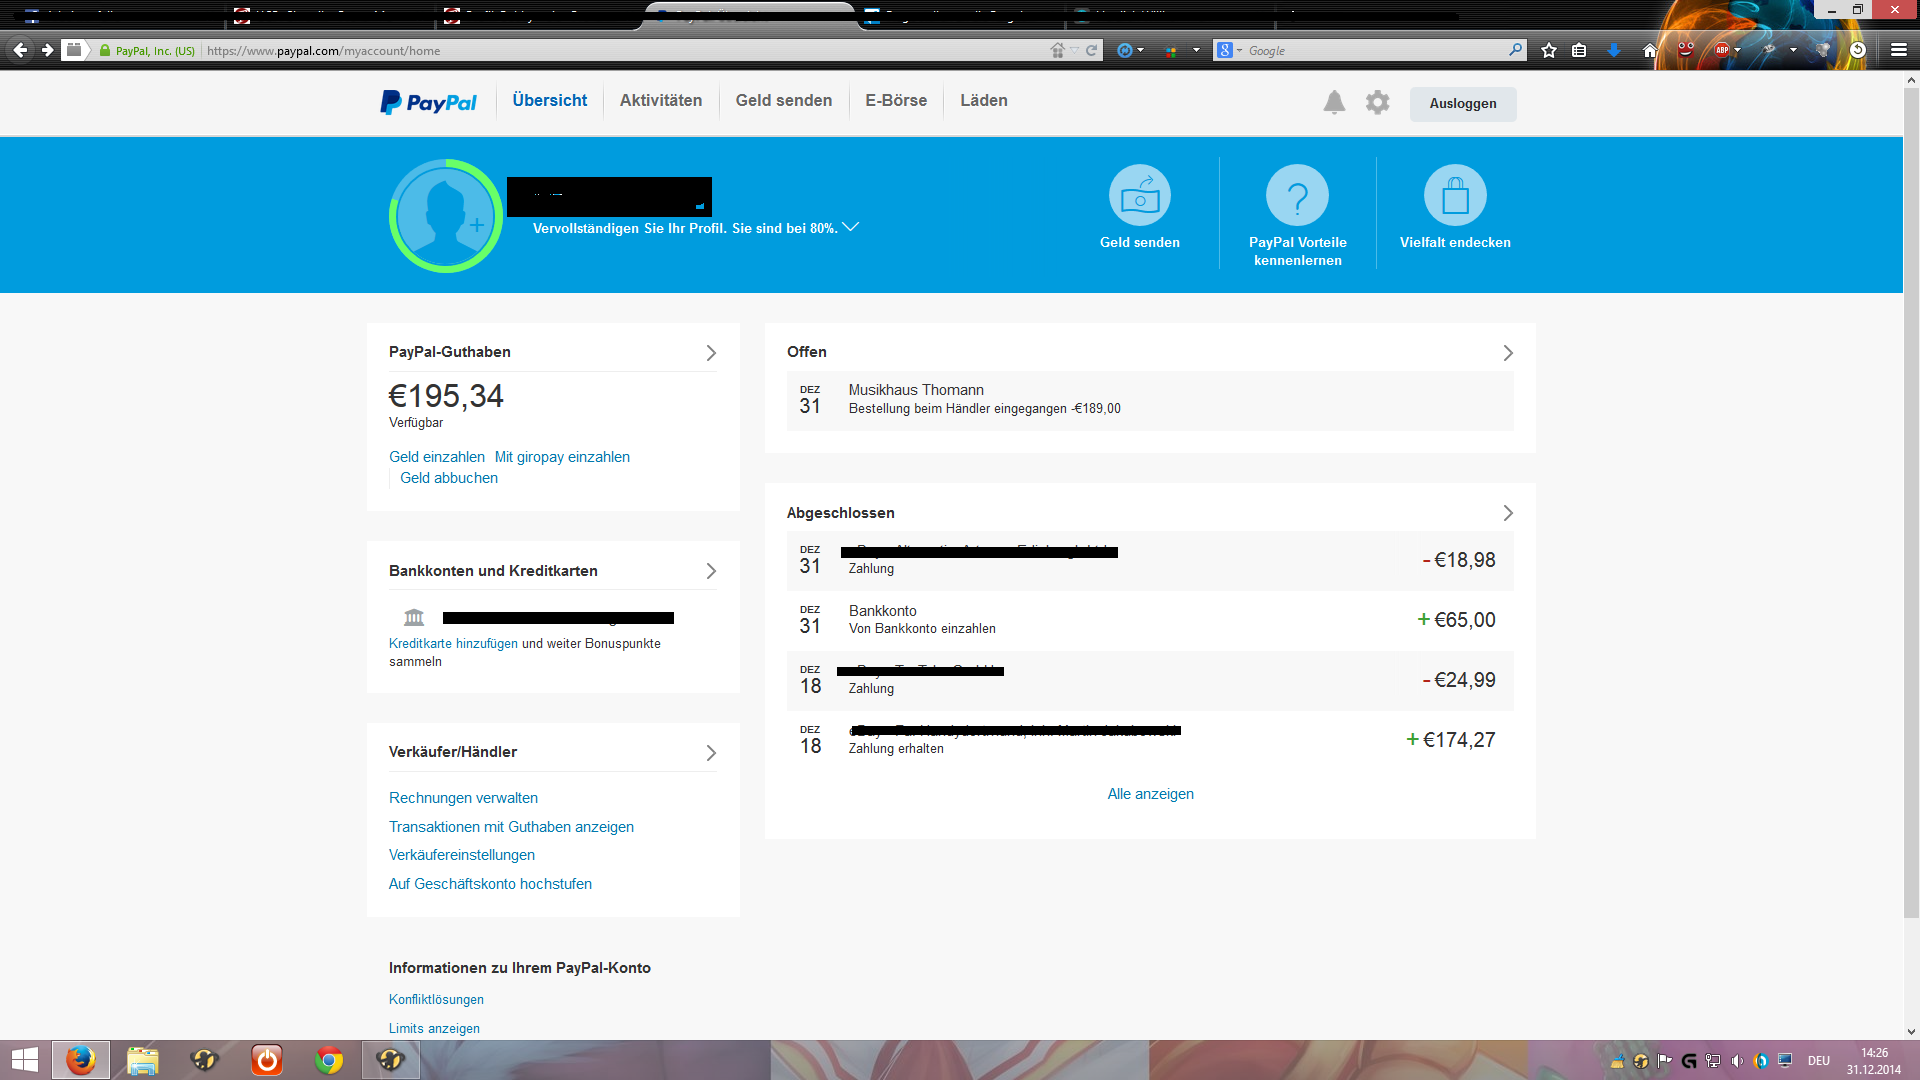Go back with the browser back arrow
This screenshot has width=1920, height=1080.
click(x=20, y=50)
